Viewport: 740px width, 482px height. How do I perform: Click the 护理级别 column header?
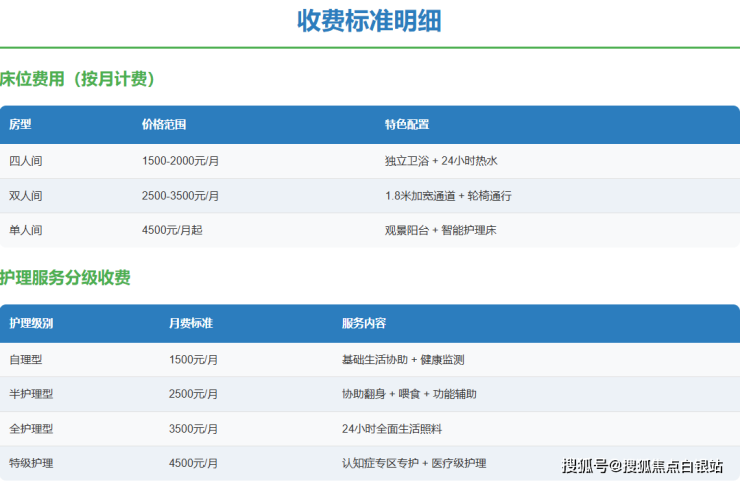tap(31, 324)
